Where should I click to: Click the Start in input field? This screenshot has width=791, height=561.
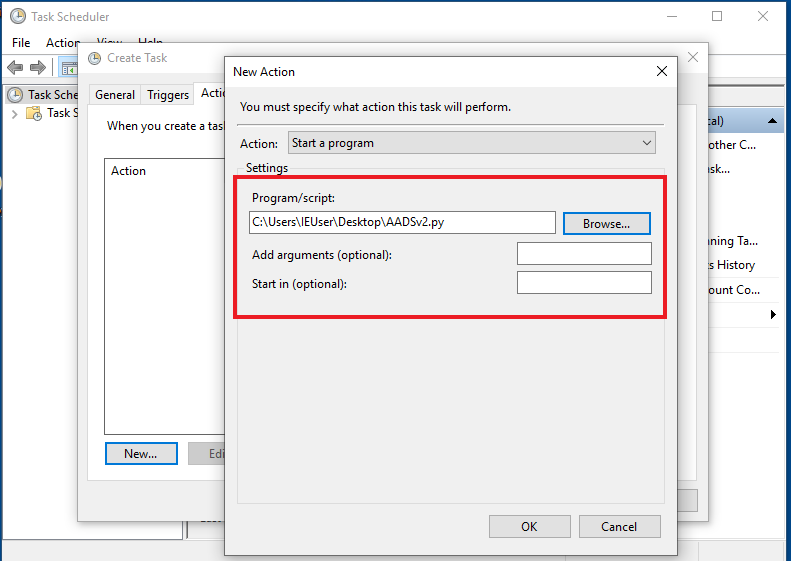click(x=584, y=283)
